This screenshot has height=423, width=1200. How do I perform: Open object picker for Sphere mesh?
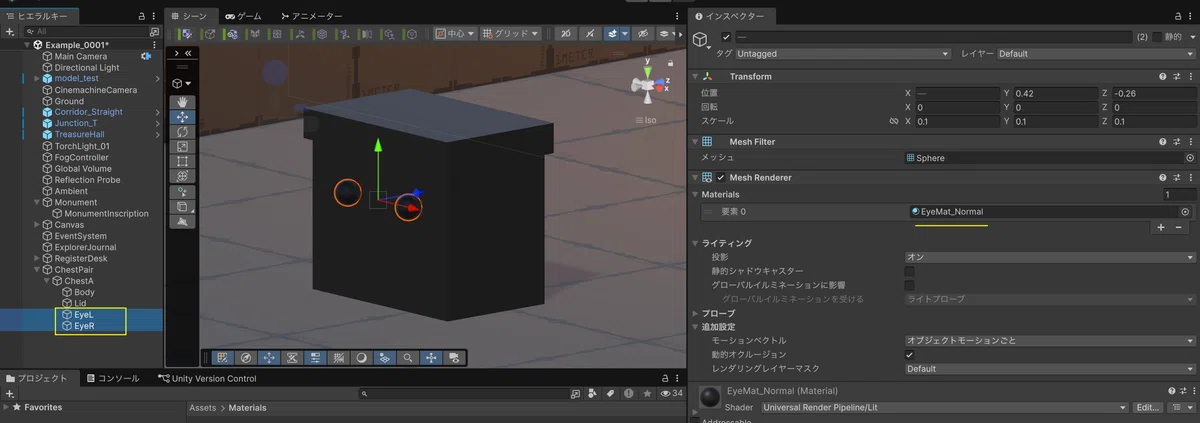tap(1190, 158)
